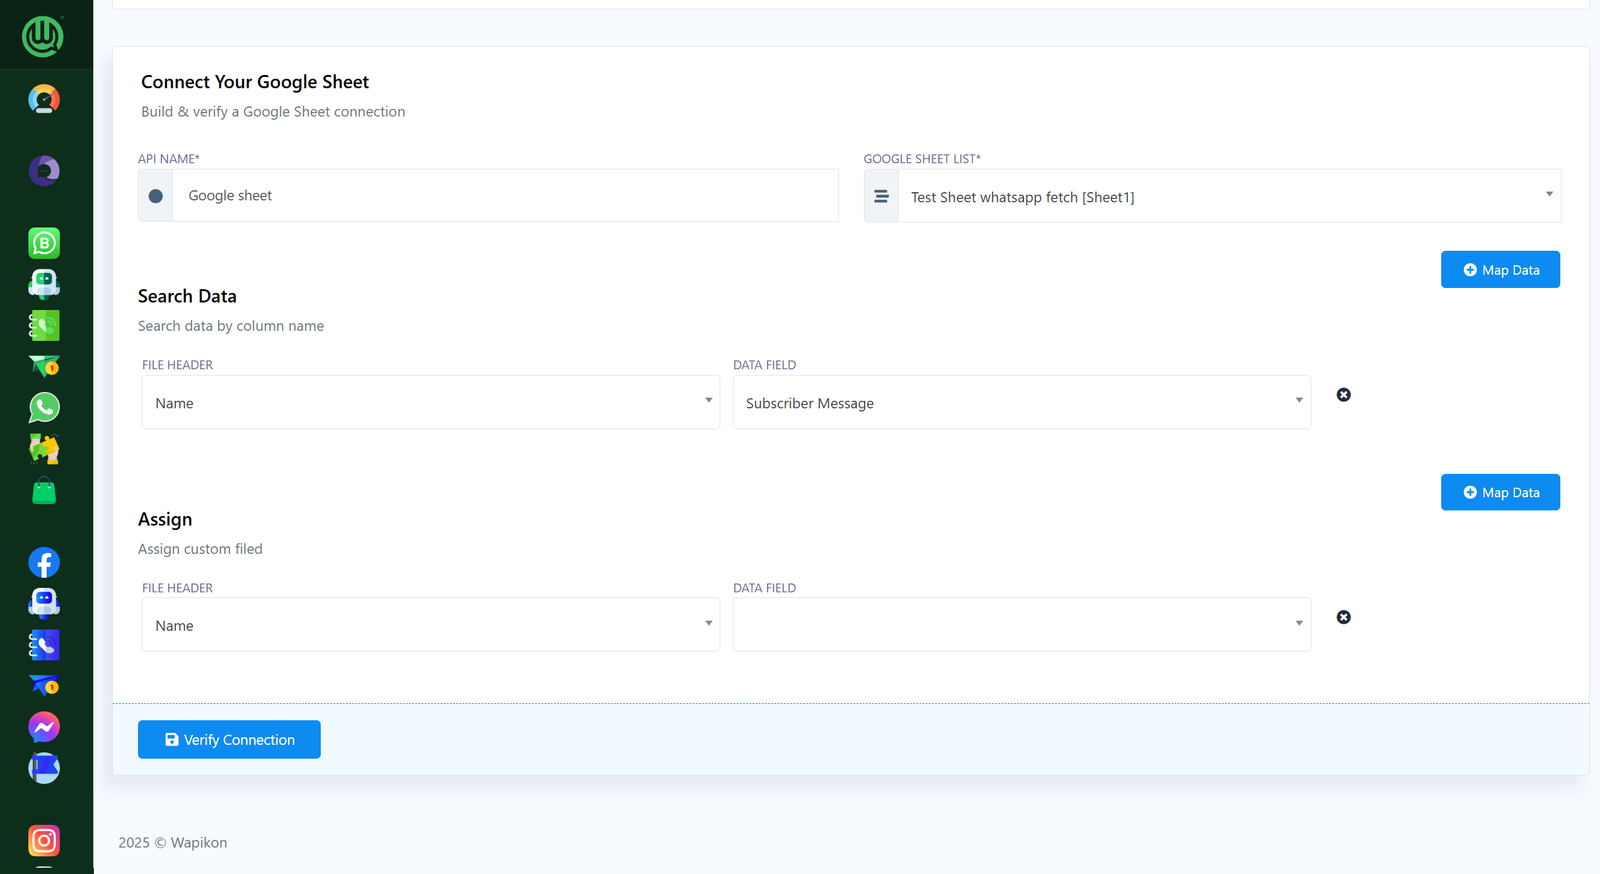This screenshot has height=874, width=1600.
Task: Open the green phonebook contacts icon
Action: click(x=44, y=325)
